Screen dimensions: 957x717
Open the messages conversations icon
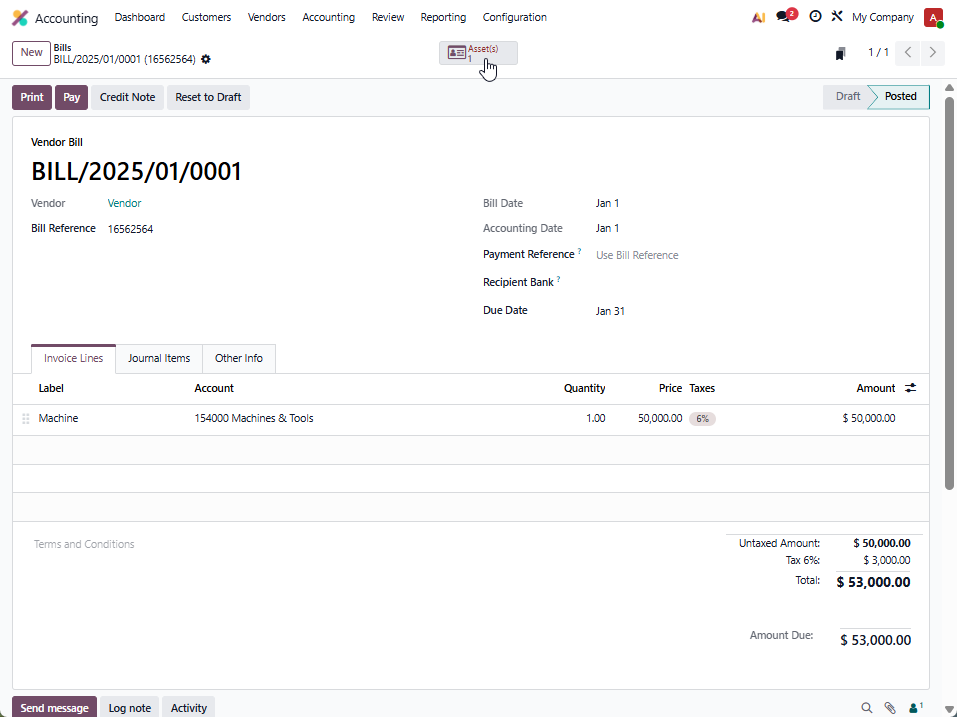784,17
